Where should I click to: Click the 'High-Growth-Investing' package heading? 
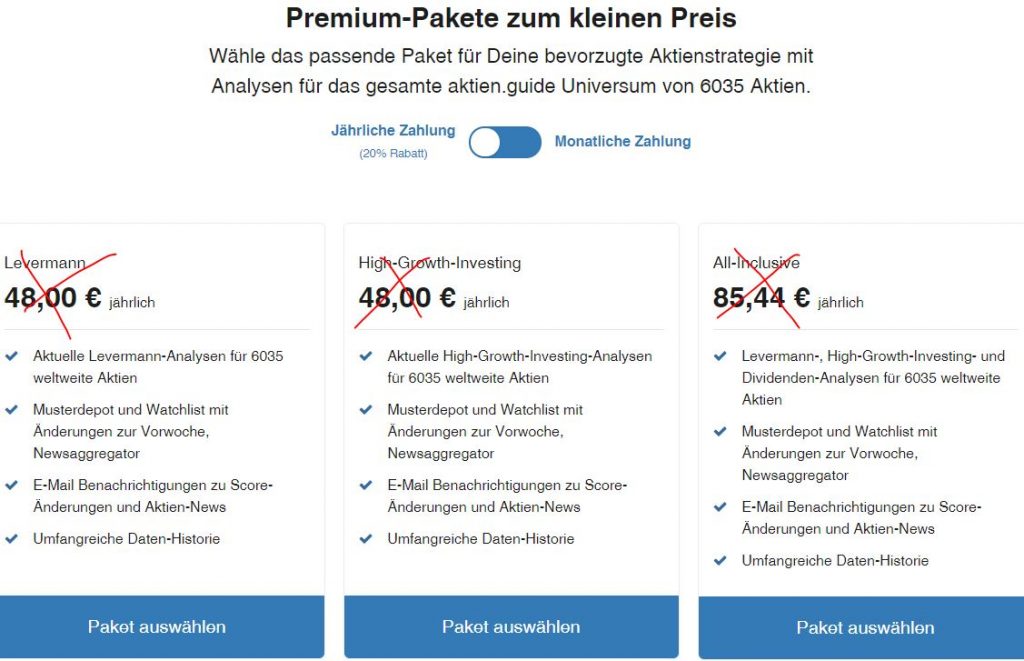tap(440, 262)
